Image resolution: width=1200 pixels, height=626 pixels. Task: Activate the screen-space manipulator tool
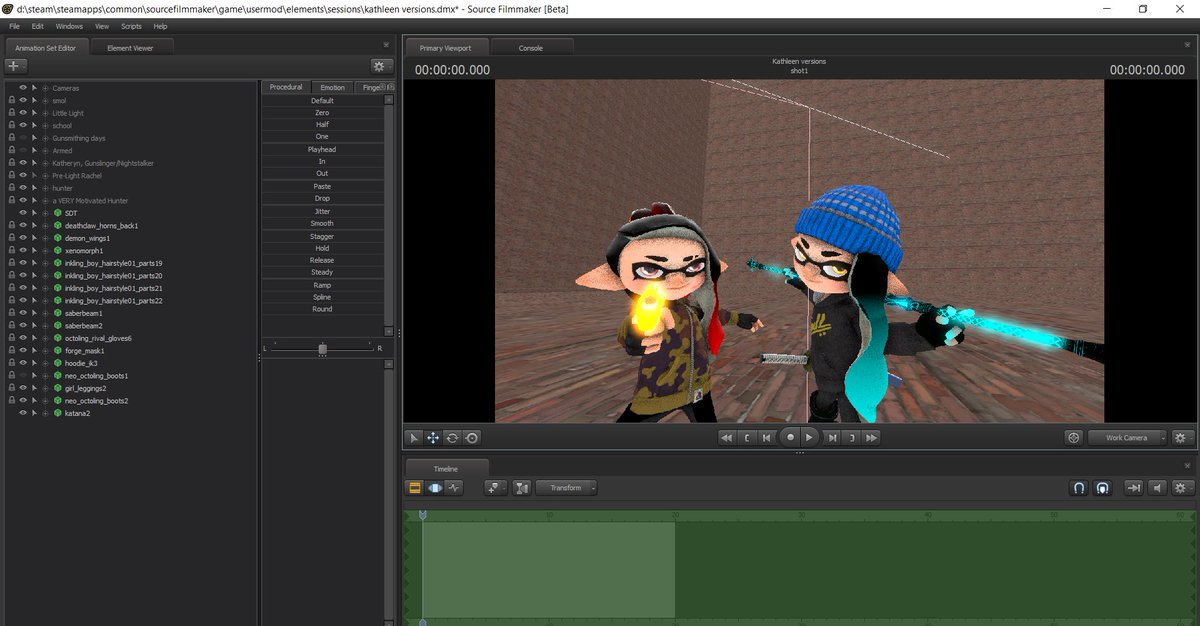[471, 437]
